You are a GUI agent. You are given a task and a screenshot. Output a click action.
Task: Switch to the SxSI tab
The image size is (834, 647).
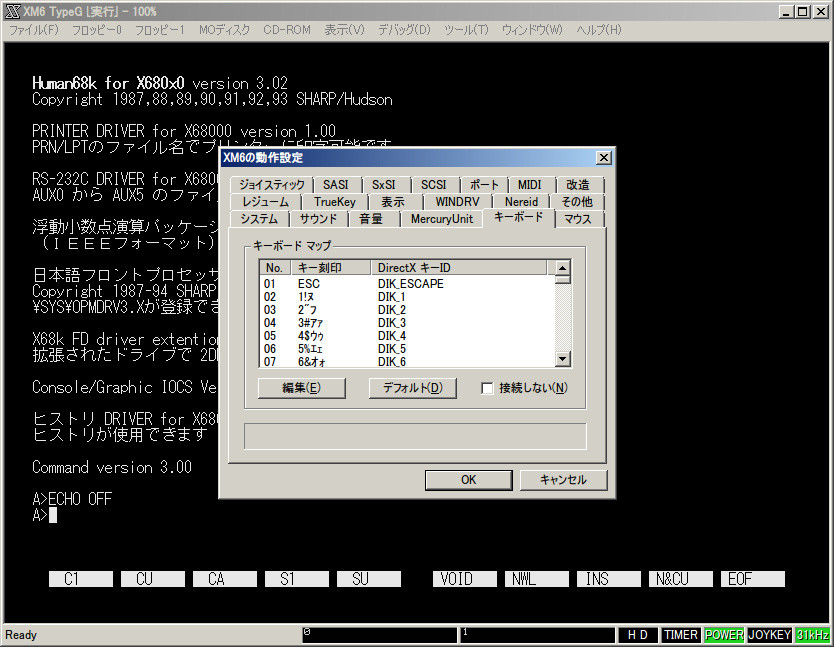click(x=383, y=185)
